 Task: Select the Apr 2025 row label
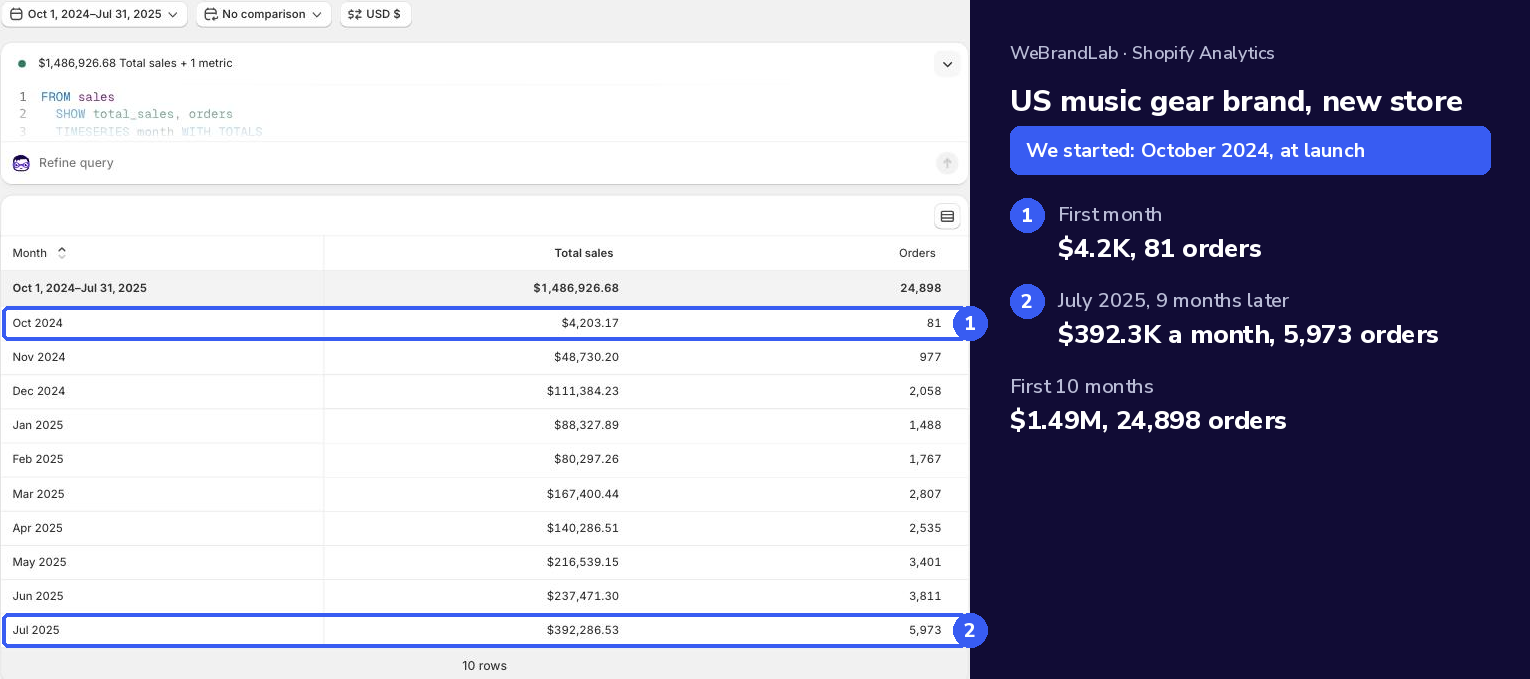point(37,528)
